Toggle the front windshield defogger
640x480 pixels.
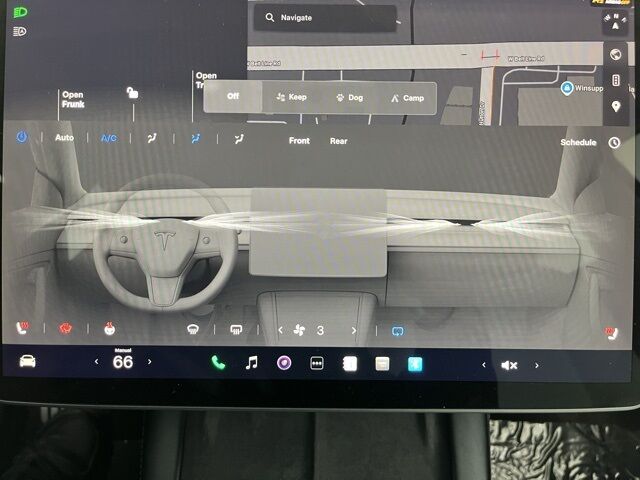click(x=193, y=329)
